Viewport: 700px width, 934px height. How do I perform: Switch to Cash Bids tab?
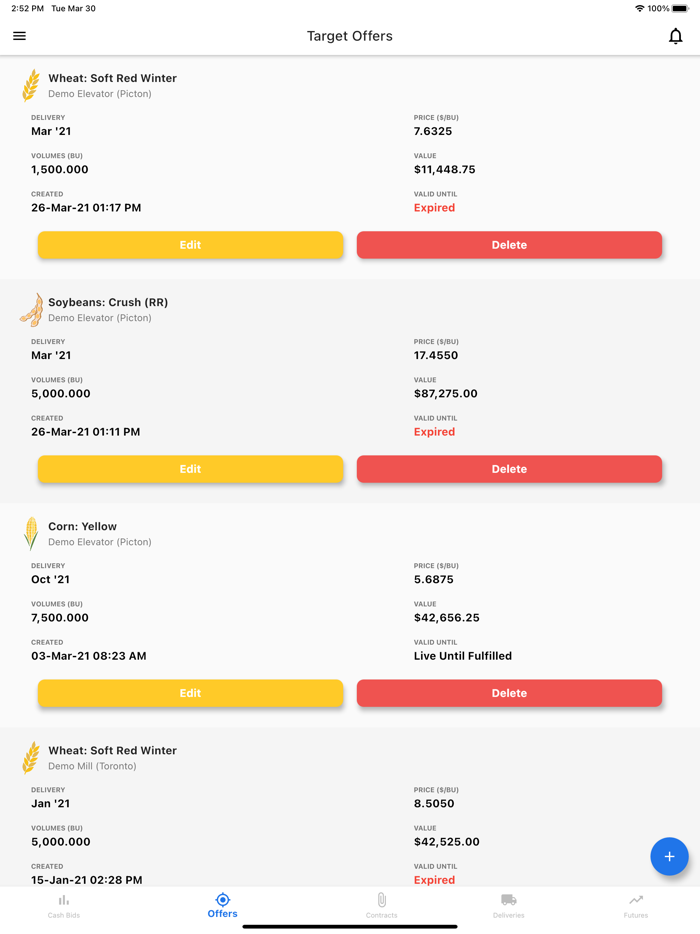[64, 905]
